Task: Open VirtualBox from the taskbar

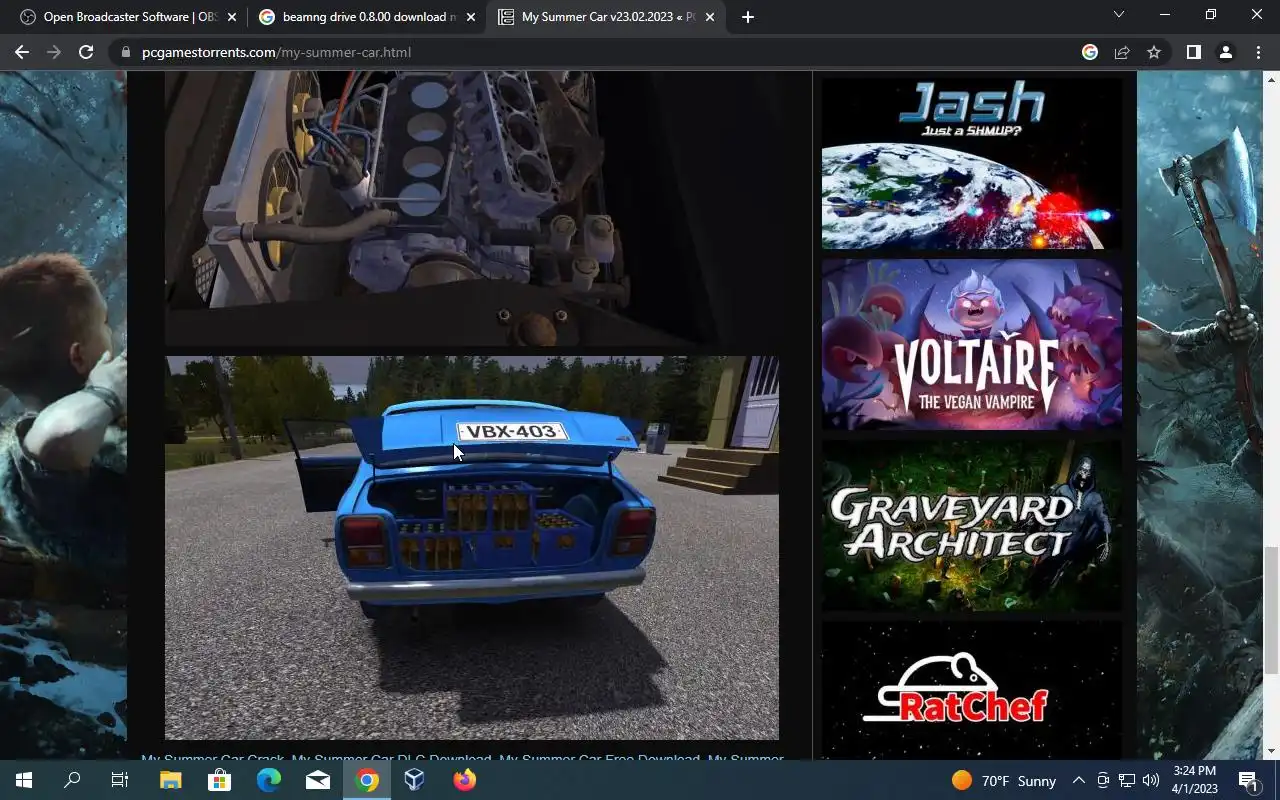Action: click(x=415, y=780)
